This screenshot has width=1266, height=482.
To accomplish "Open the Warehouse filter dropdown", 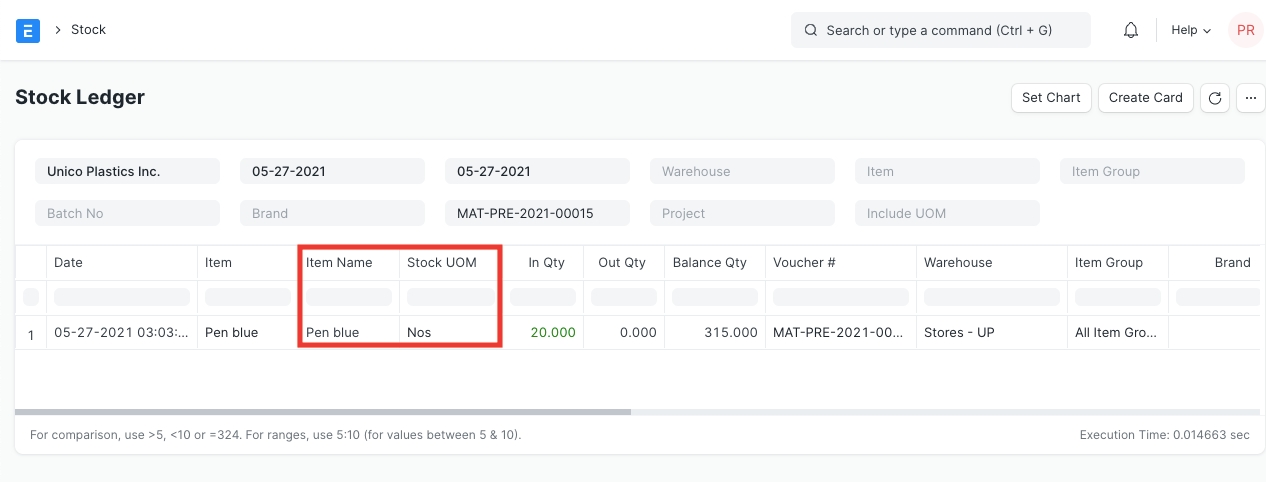I will pos(742,171).
